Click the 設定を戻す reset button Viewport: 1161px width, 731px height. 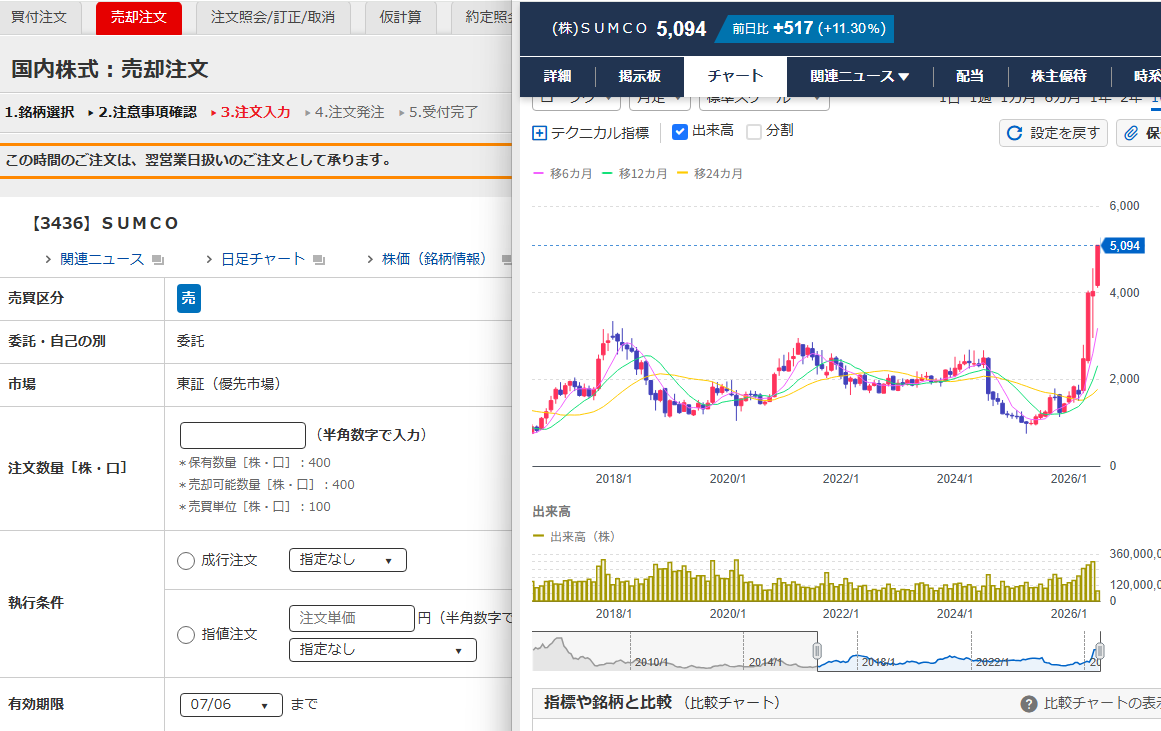(x=1053, y=133)
